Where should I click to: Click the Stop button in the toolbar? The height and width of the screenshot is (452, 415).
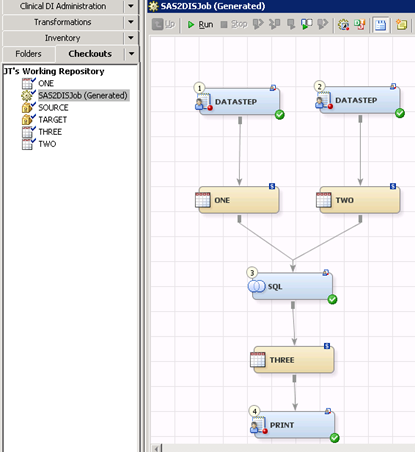(234, 24)
